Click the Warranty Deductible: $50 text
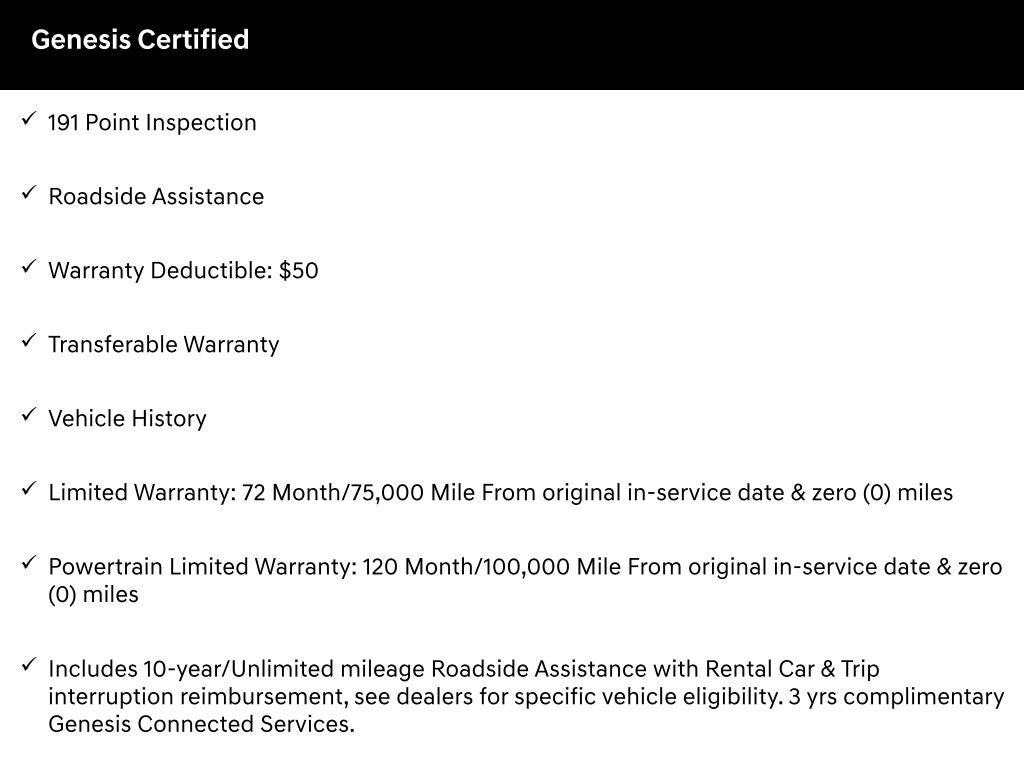The height and width of the screenshot is (768, 1024). pyautogui.click(x=183, y=271)
